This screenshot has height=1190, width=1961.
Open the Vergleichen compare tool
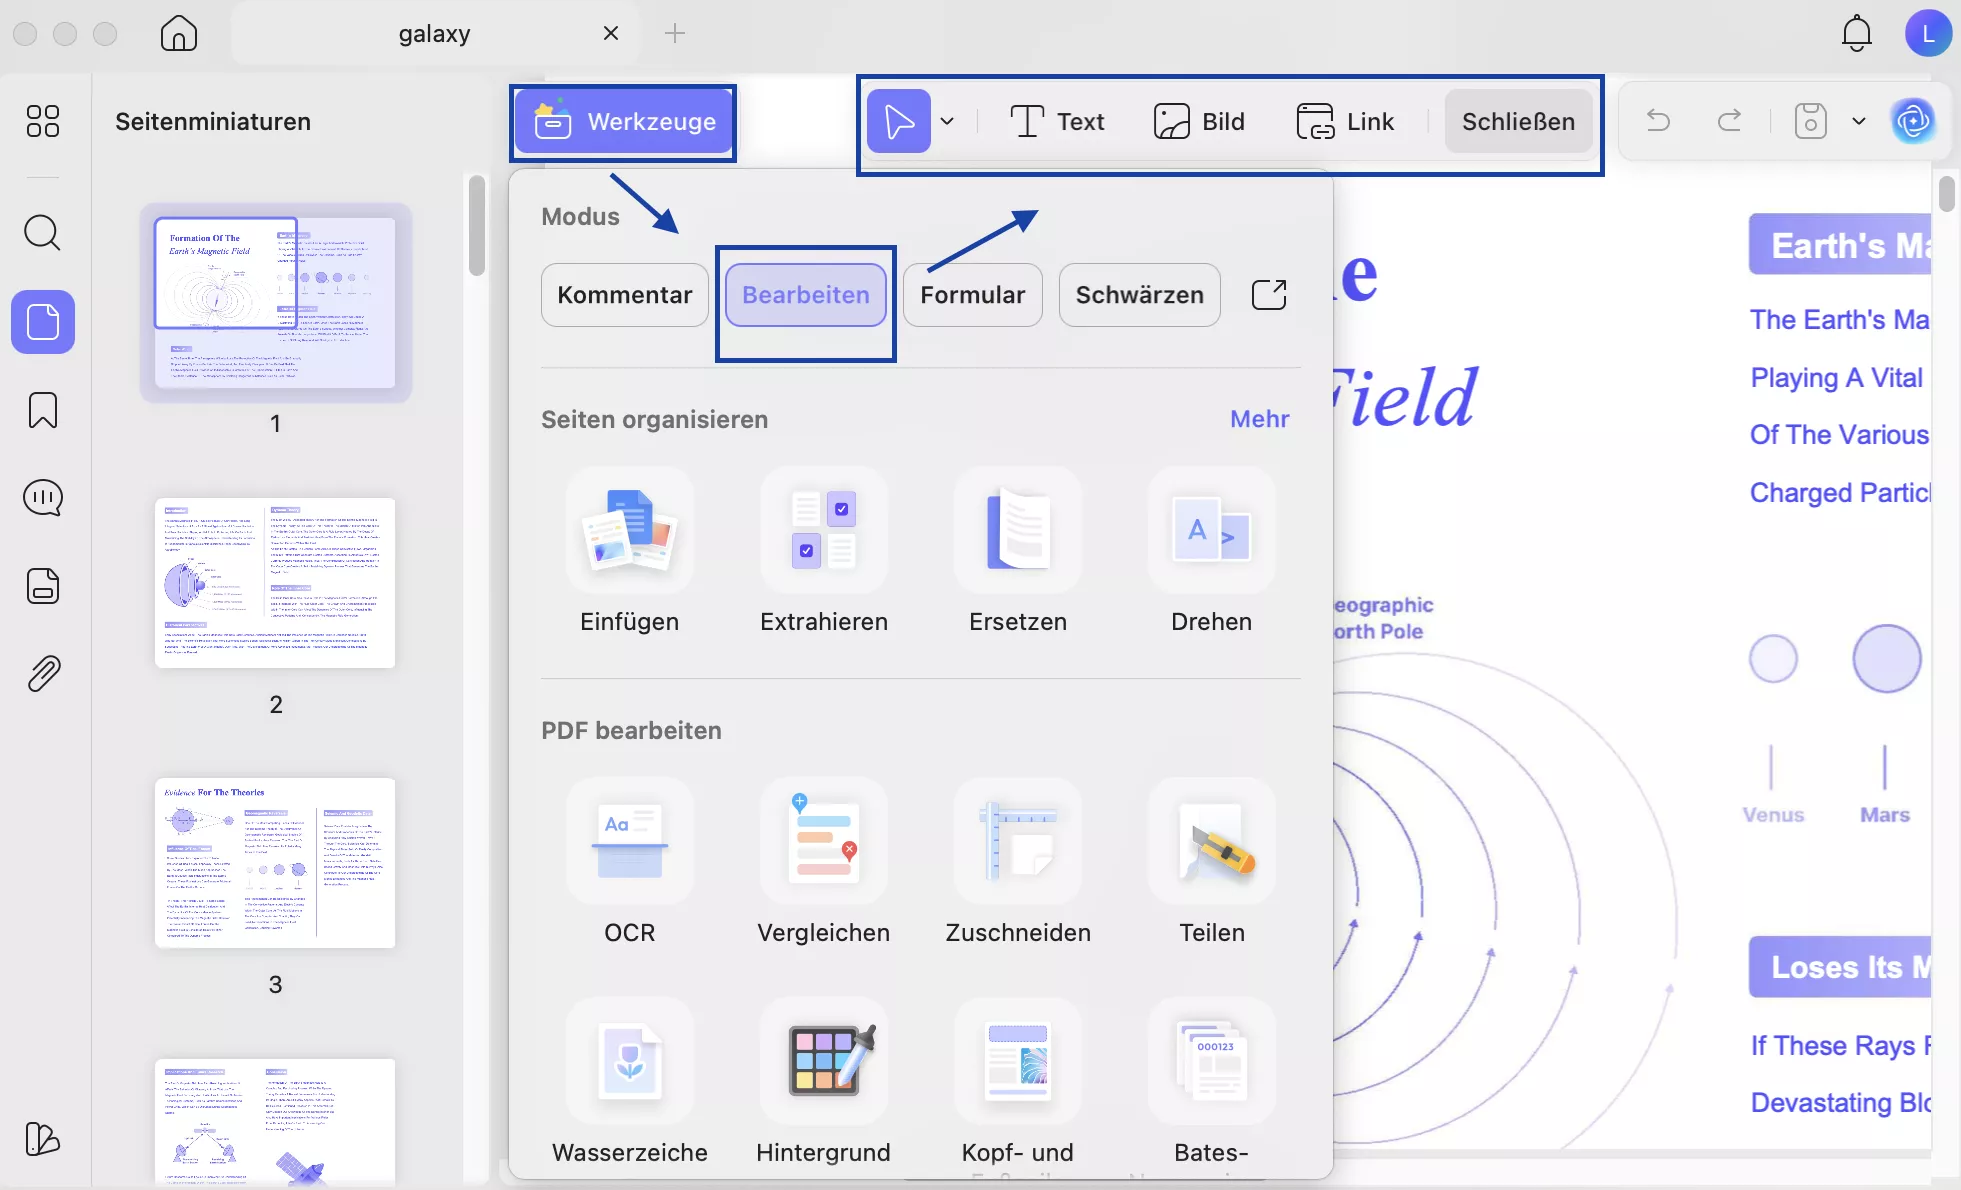click(823, 841)
